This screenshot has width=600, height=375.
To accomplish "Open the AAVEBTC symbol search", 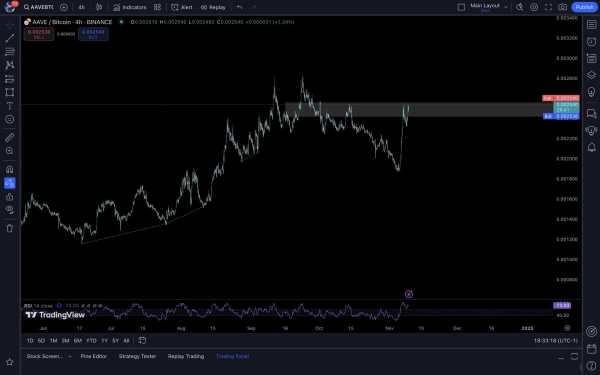I will [38, 7].
